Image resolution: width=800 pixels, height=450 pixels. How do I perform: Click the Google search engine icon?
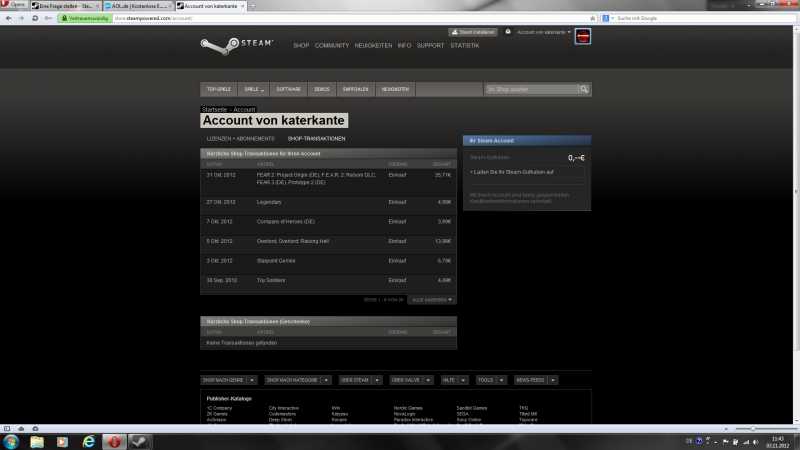606,18
